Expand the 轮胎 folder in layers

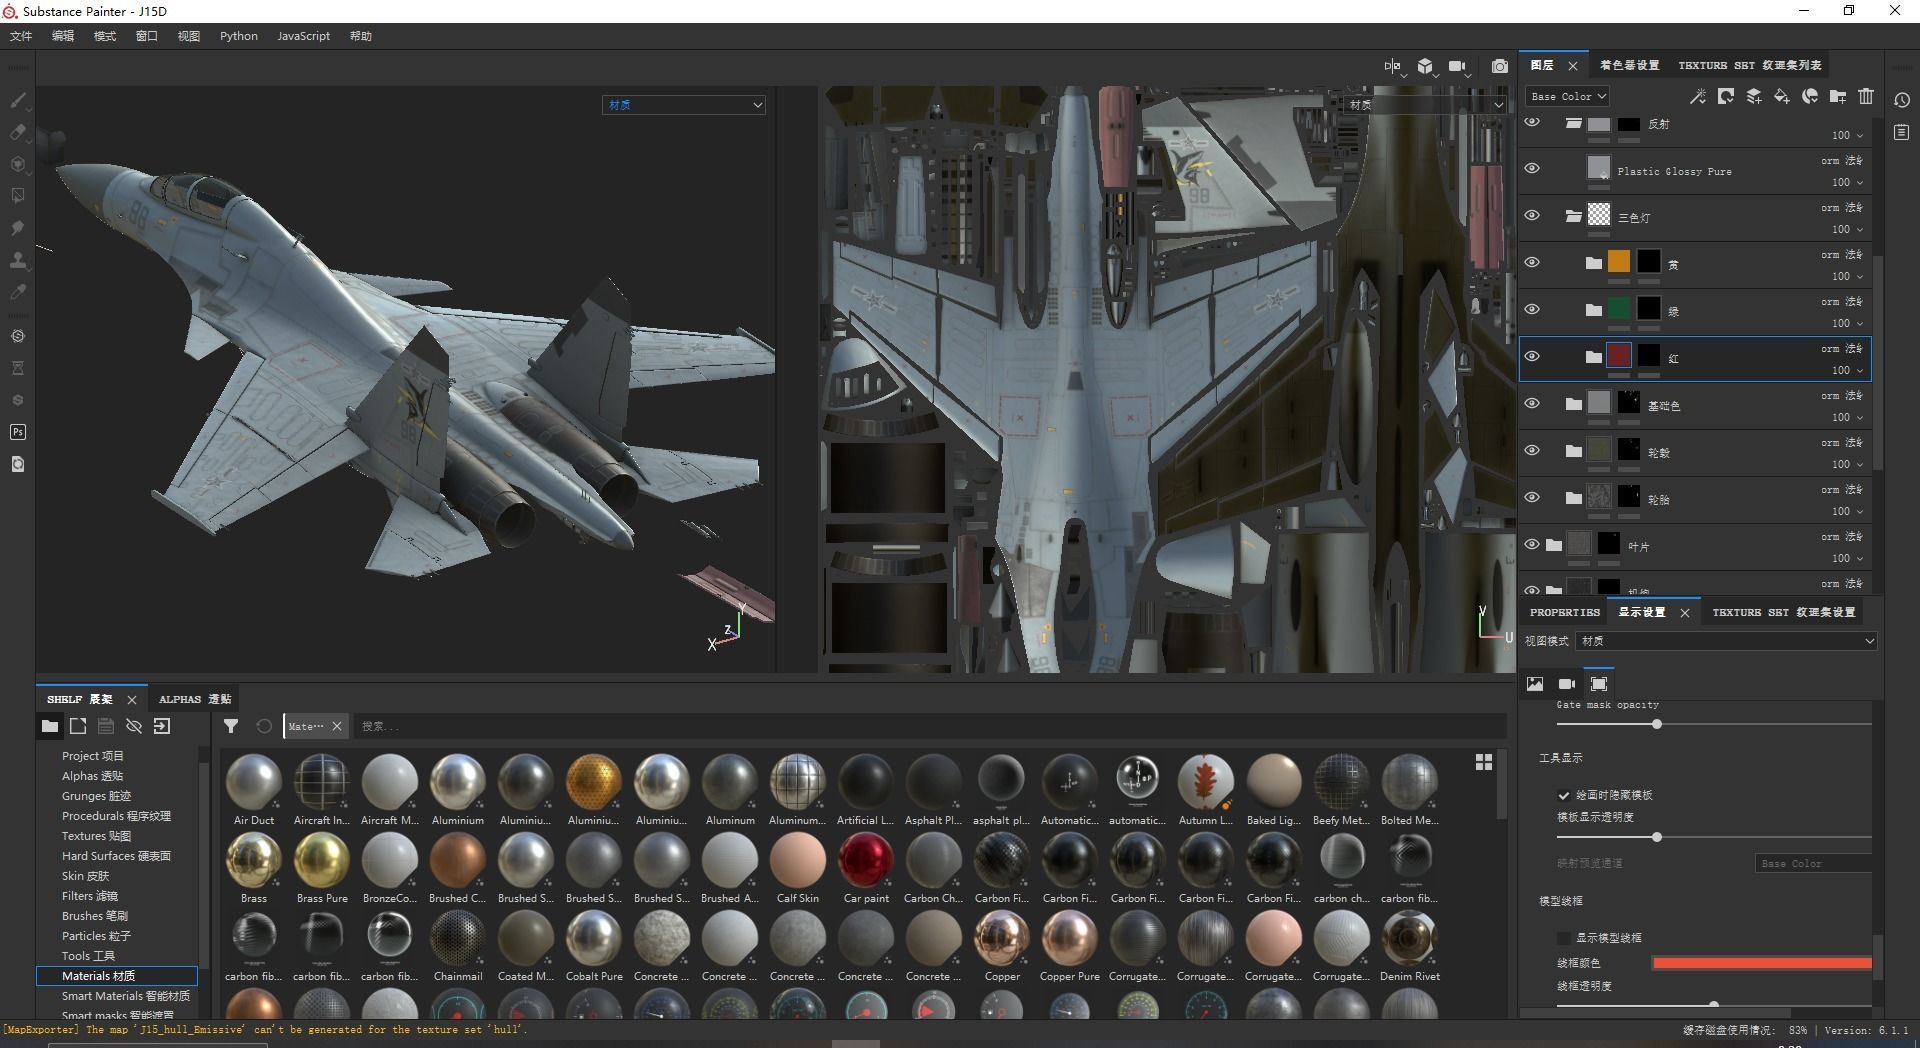[1573, 497]
